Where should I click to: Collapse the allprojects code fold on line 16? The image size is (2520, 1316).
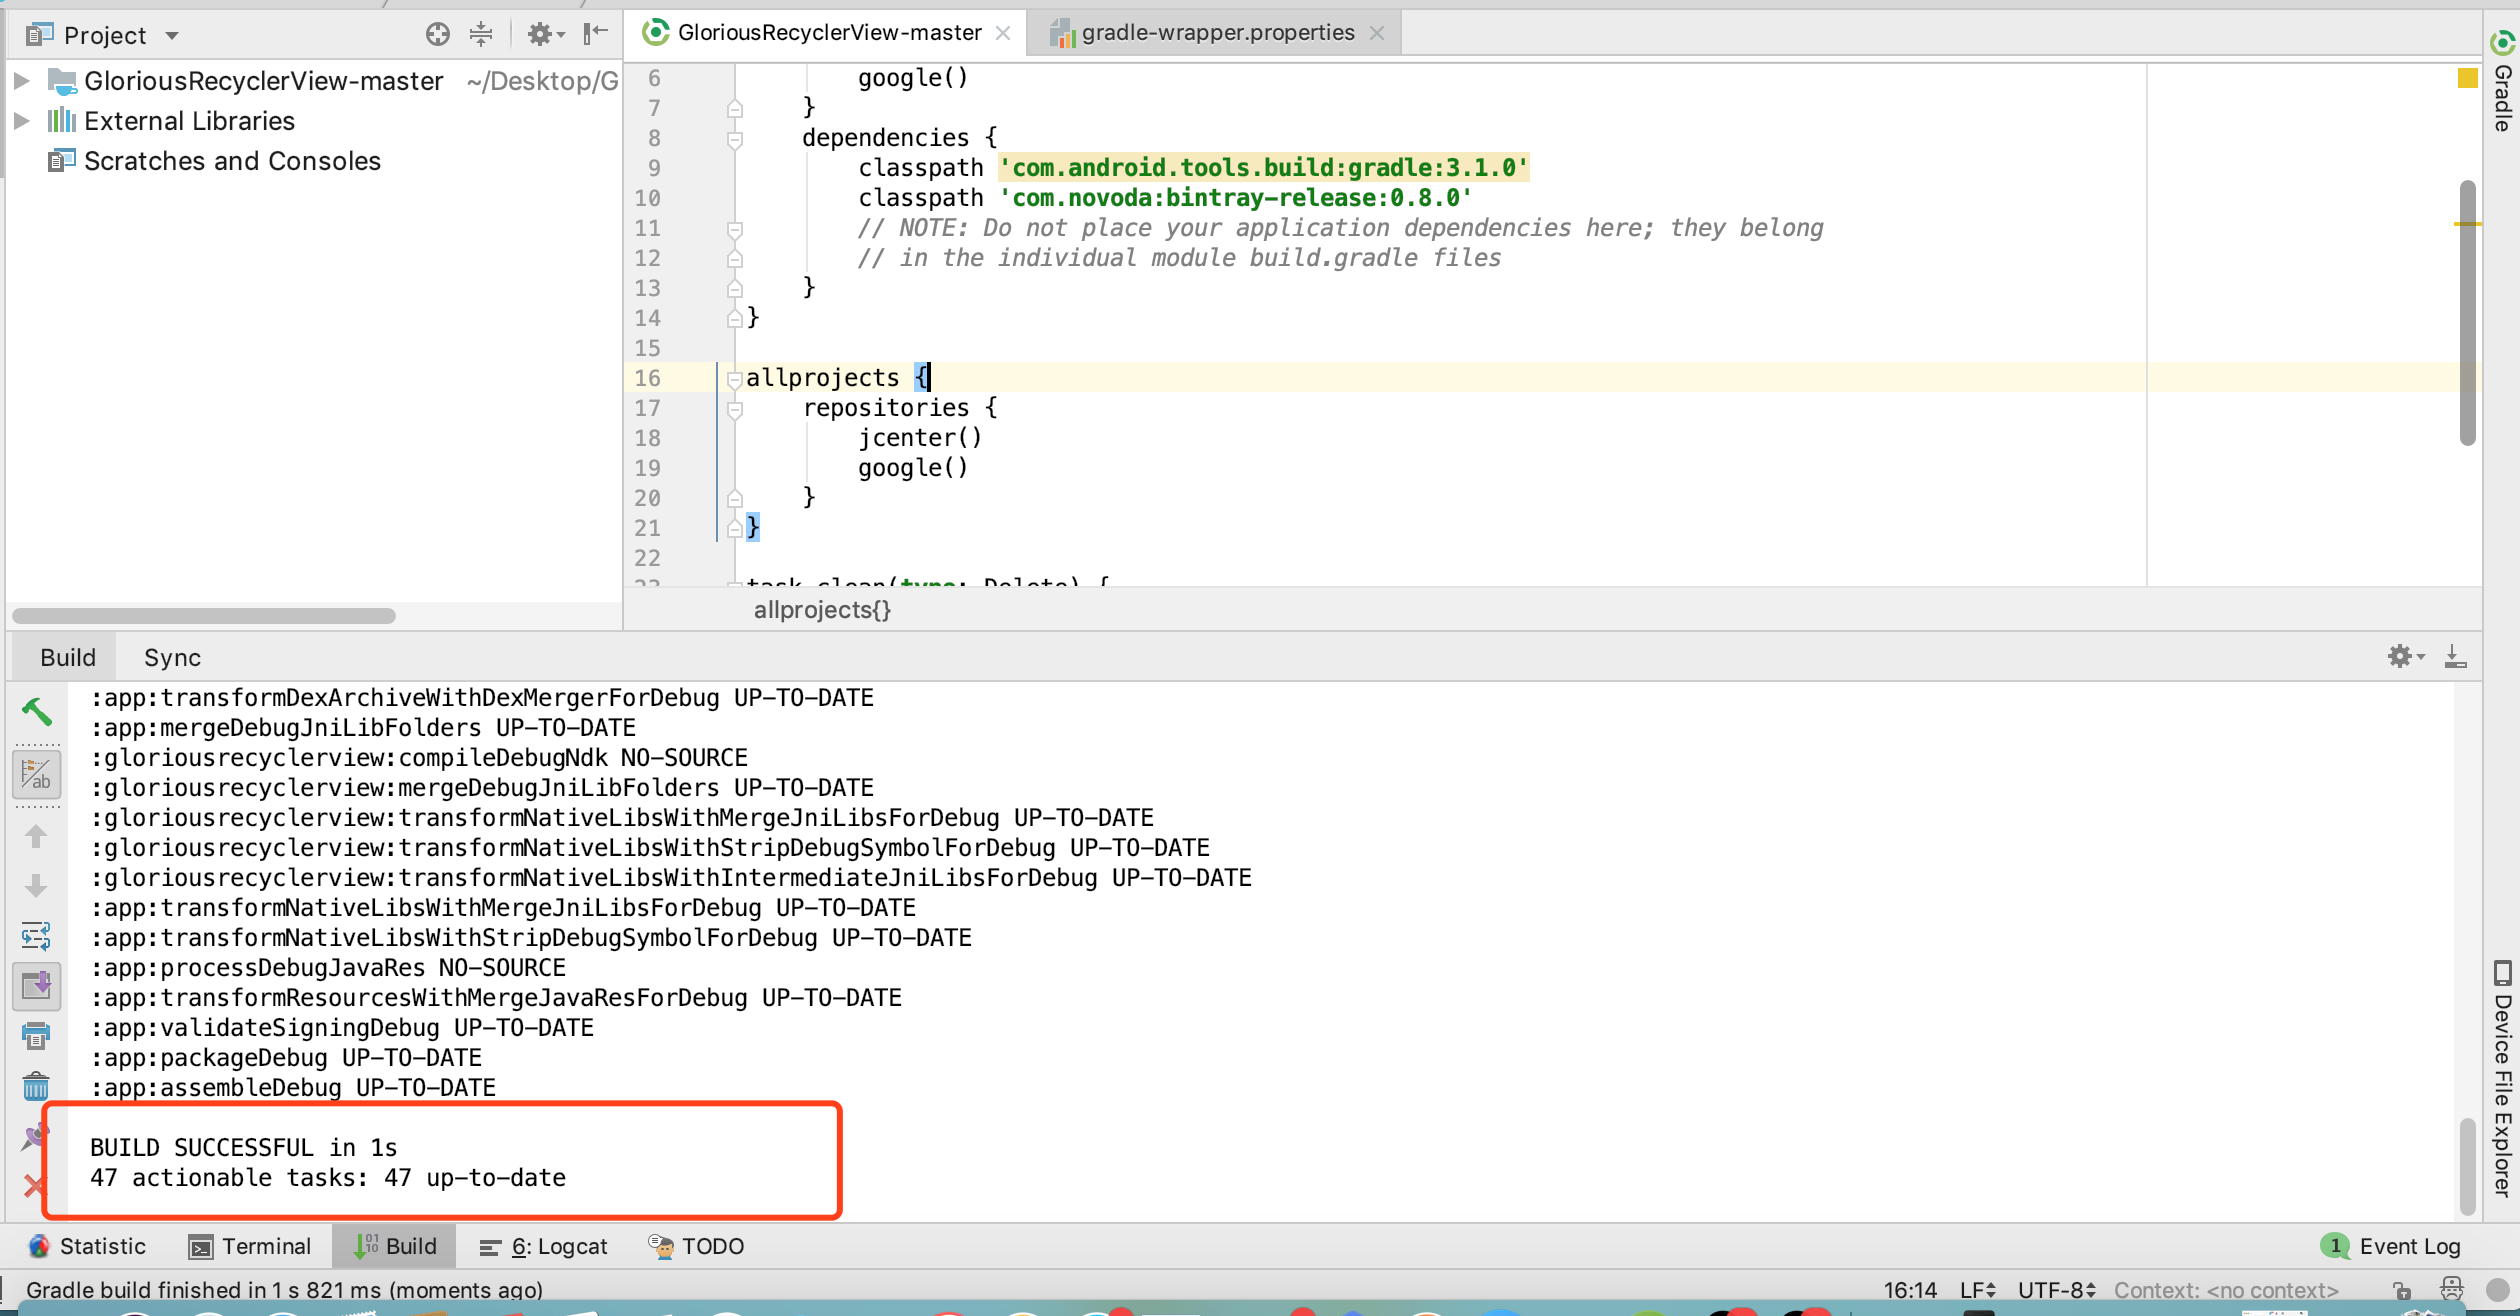(x=736, y=379)
